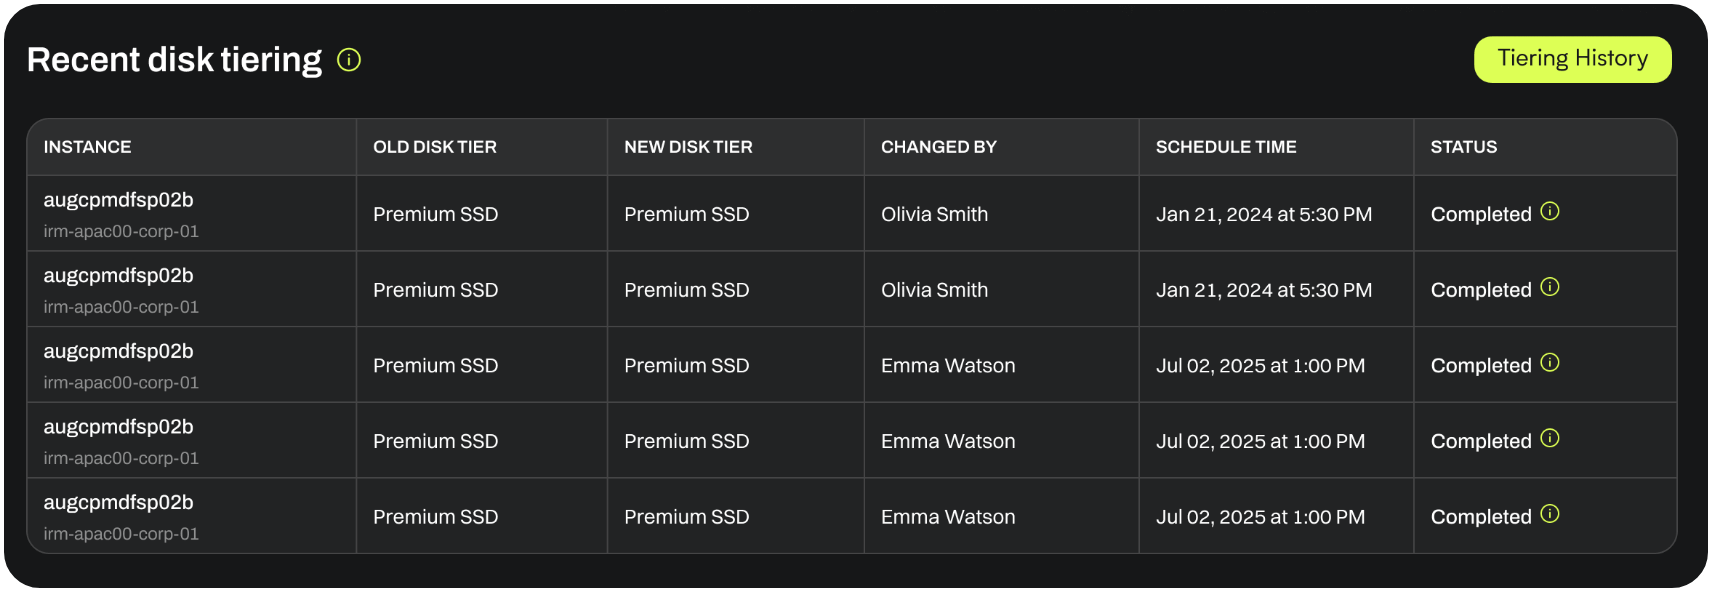Select the SCHEDULE TIME column header

[x=1226, y=147]
